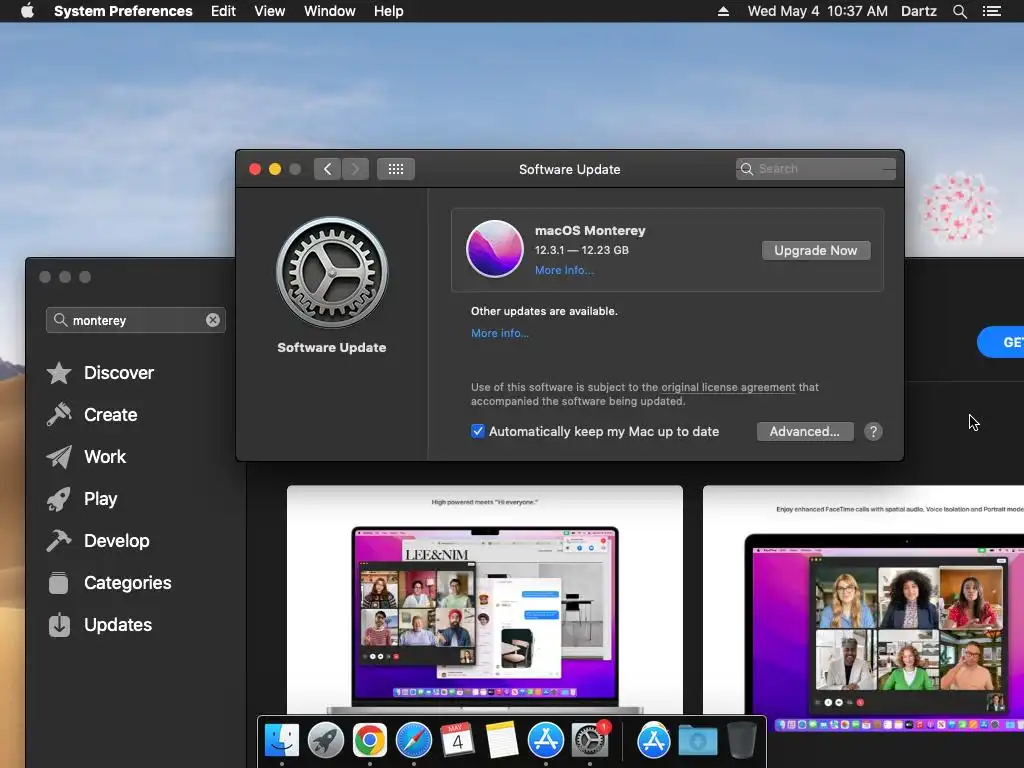1024x768 pixels.
Task: Open More Info link under macOS Monterey
Action: (564, 270)
